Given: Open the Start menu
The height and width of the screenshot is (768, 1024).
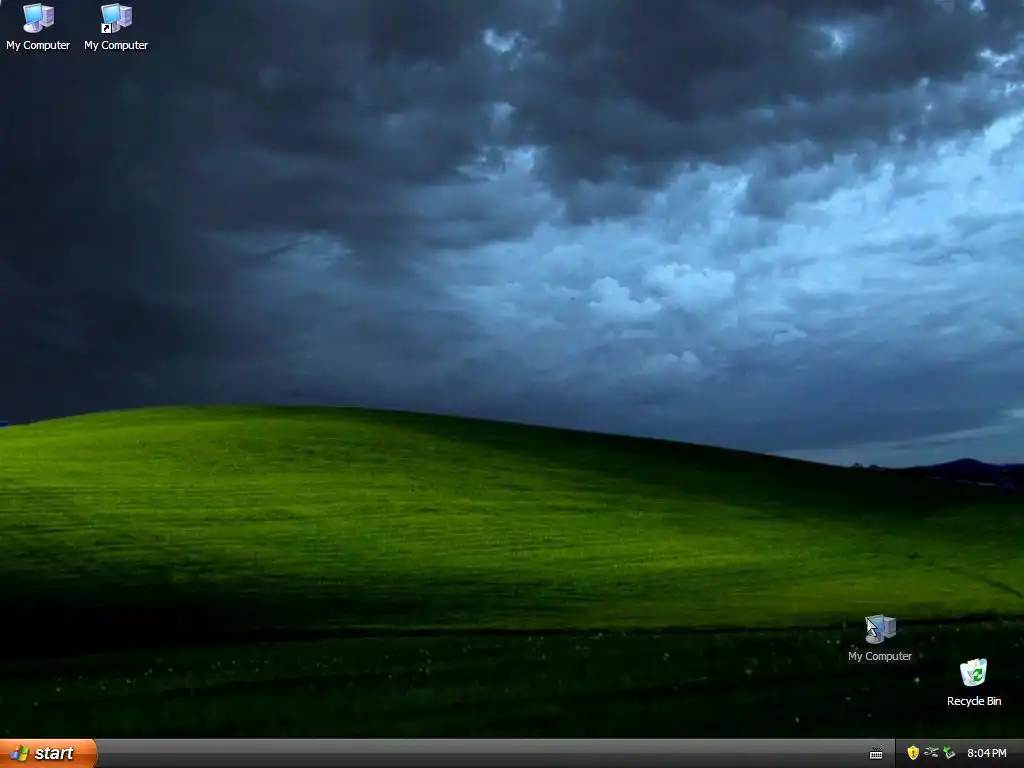Looking at the screenshot, I should click(48, 754).
